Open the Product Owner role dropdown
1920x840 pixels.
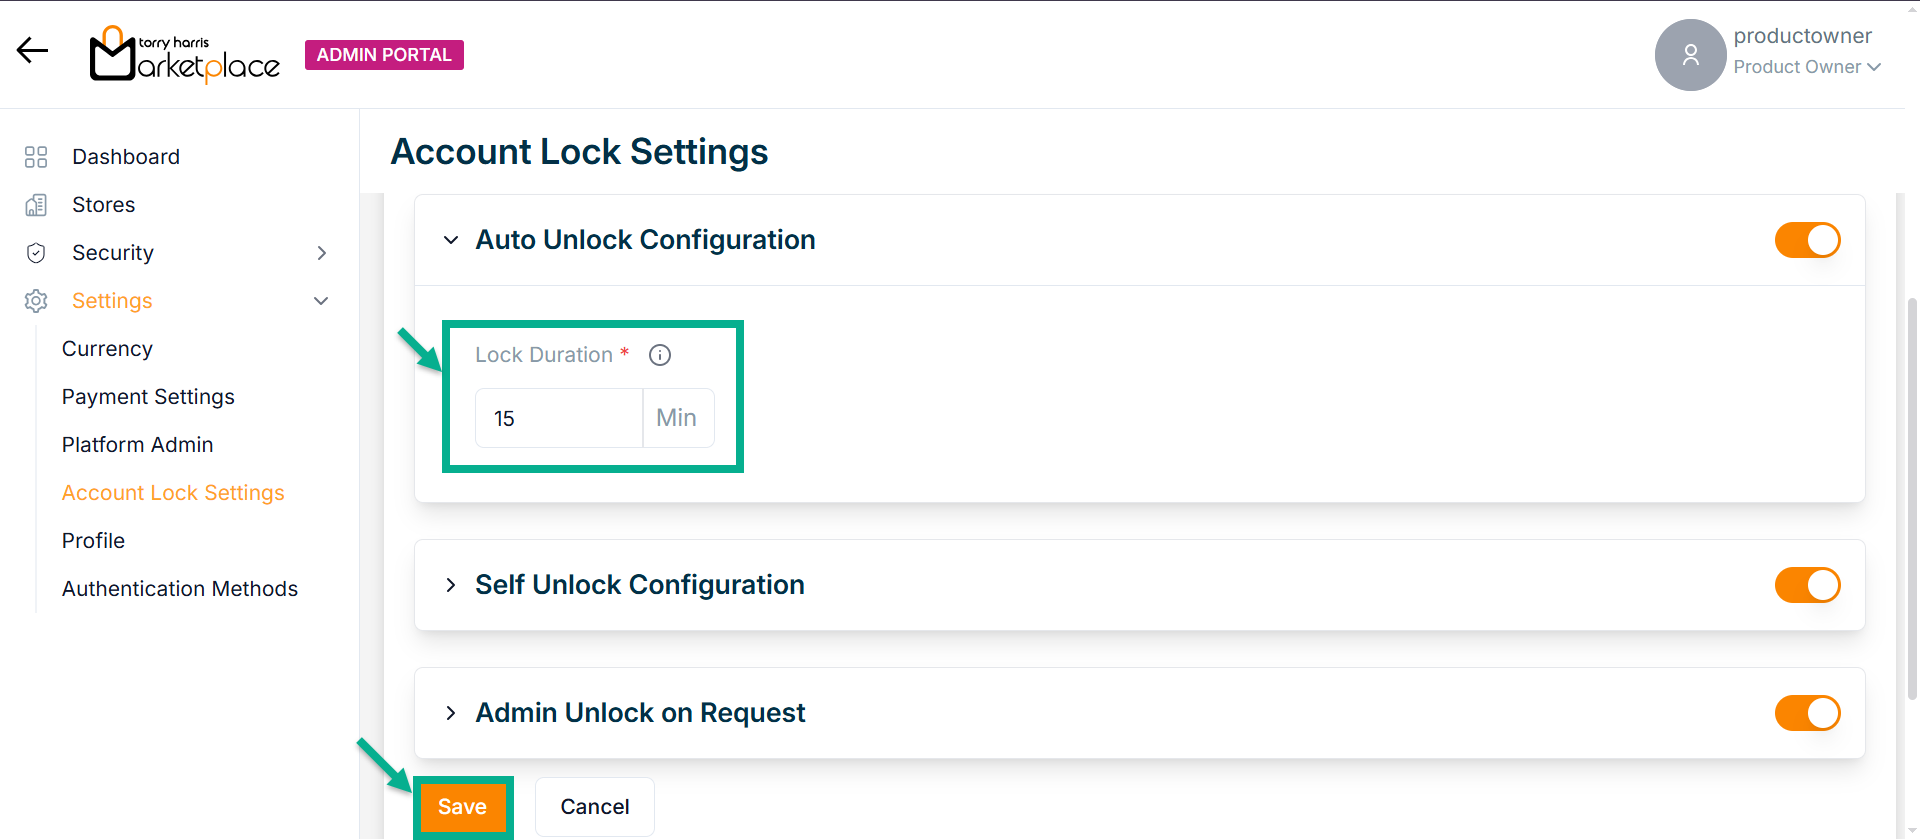tap(1807, 67)
